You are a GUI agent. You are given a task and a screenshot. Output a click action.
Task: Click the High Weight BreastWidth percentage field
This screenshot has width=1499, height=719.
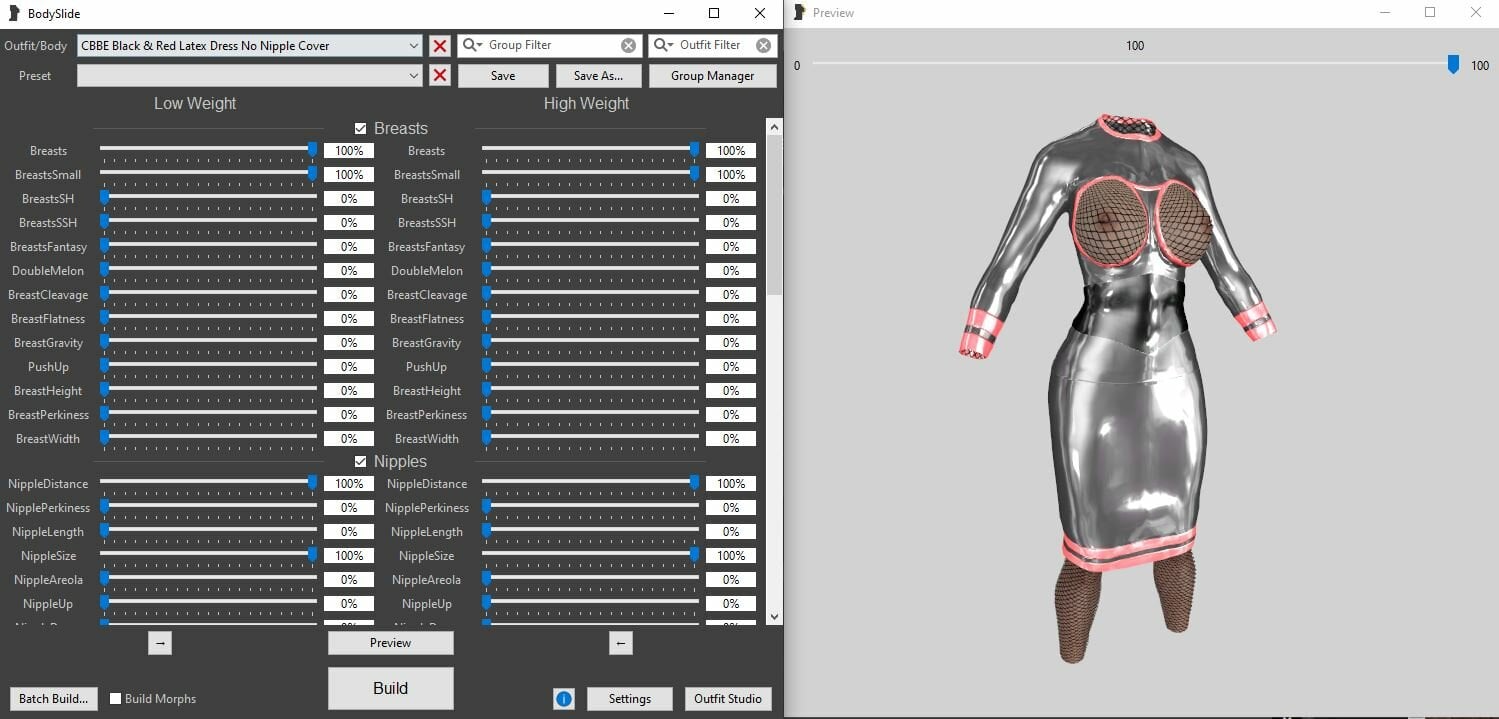click(x=731, y=439)
